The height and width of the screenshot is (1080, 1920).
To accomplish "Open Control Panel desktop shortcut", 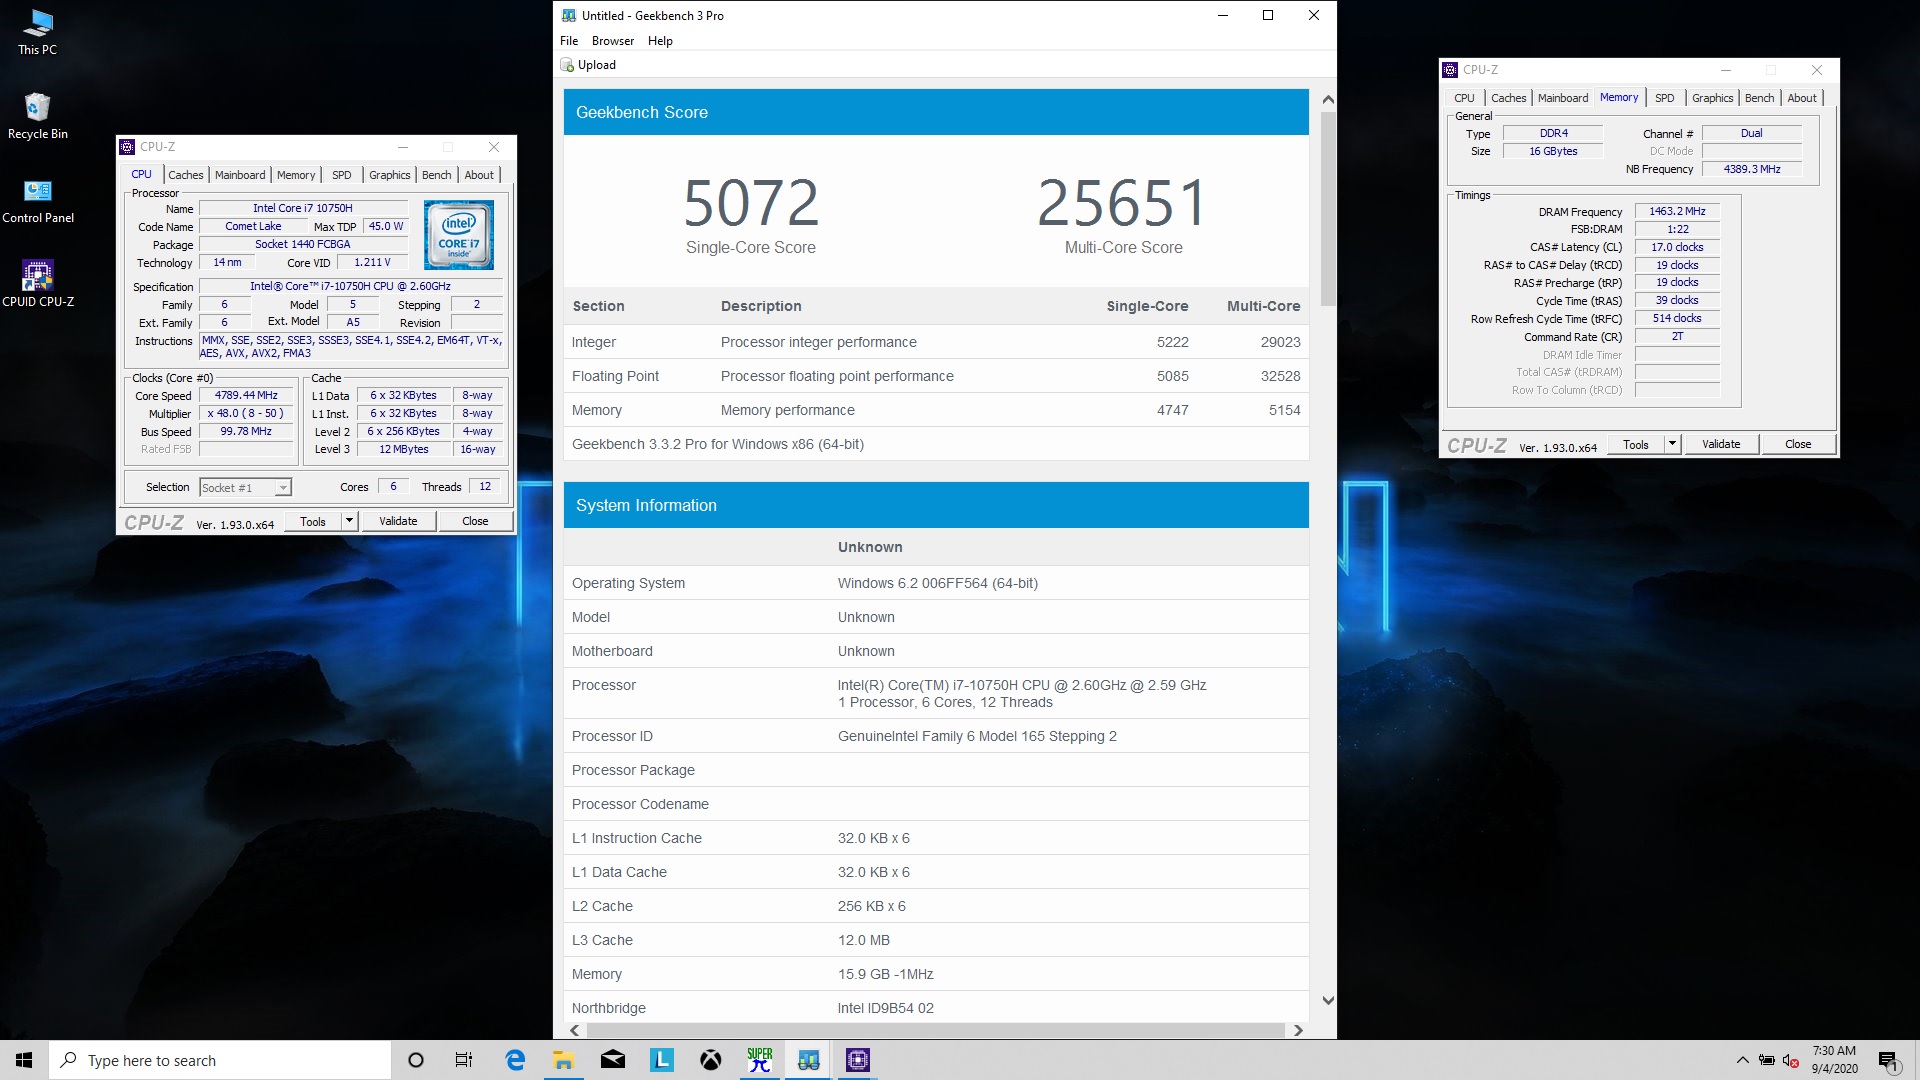I will [37, 200].
